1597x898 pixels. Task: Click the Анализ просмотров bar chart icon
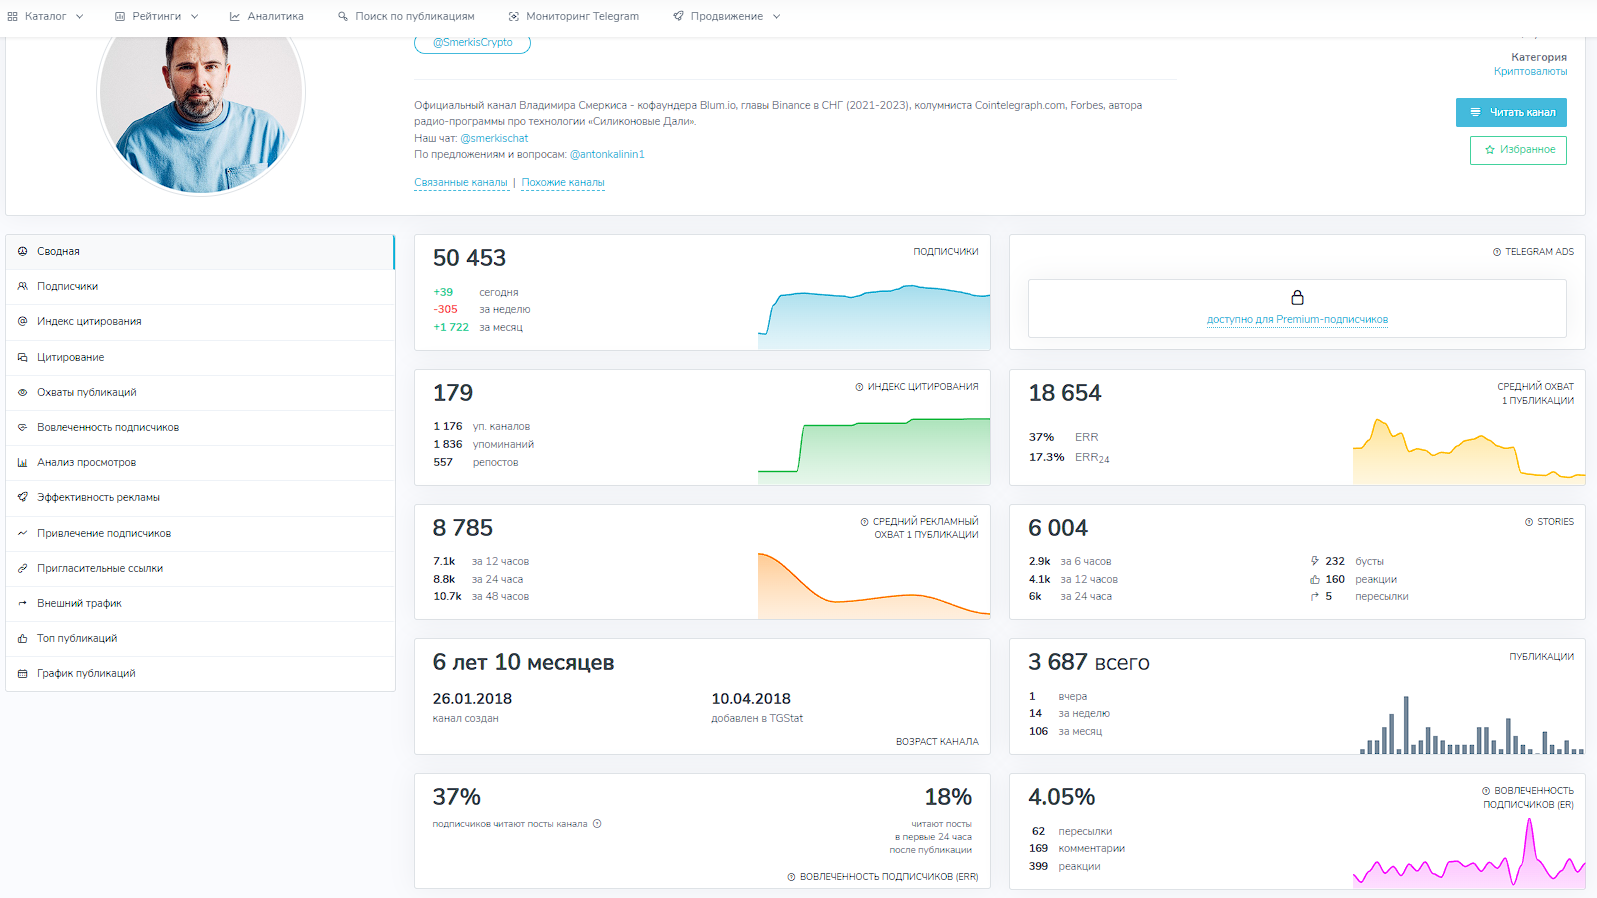click(22, 462)
